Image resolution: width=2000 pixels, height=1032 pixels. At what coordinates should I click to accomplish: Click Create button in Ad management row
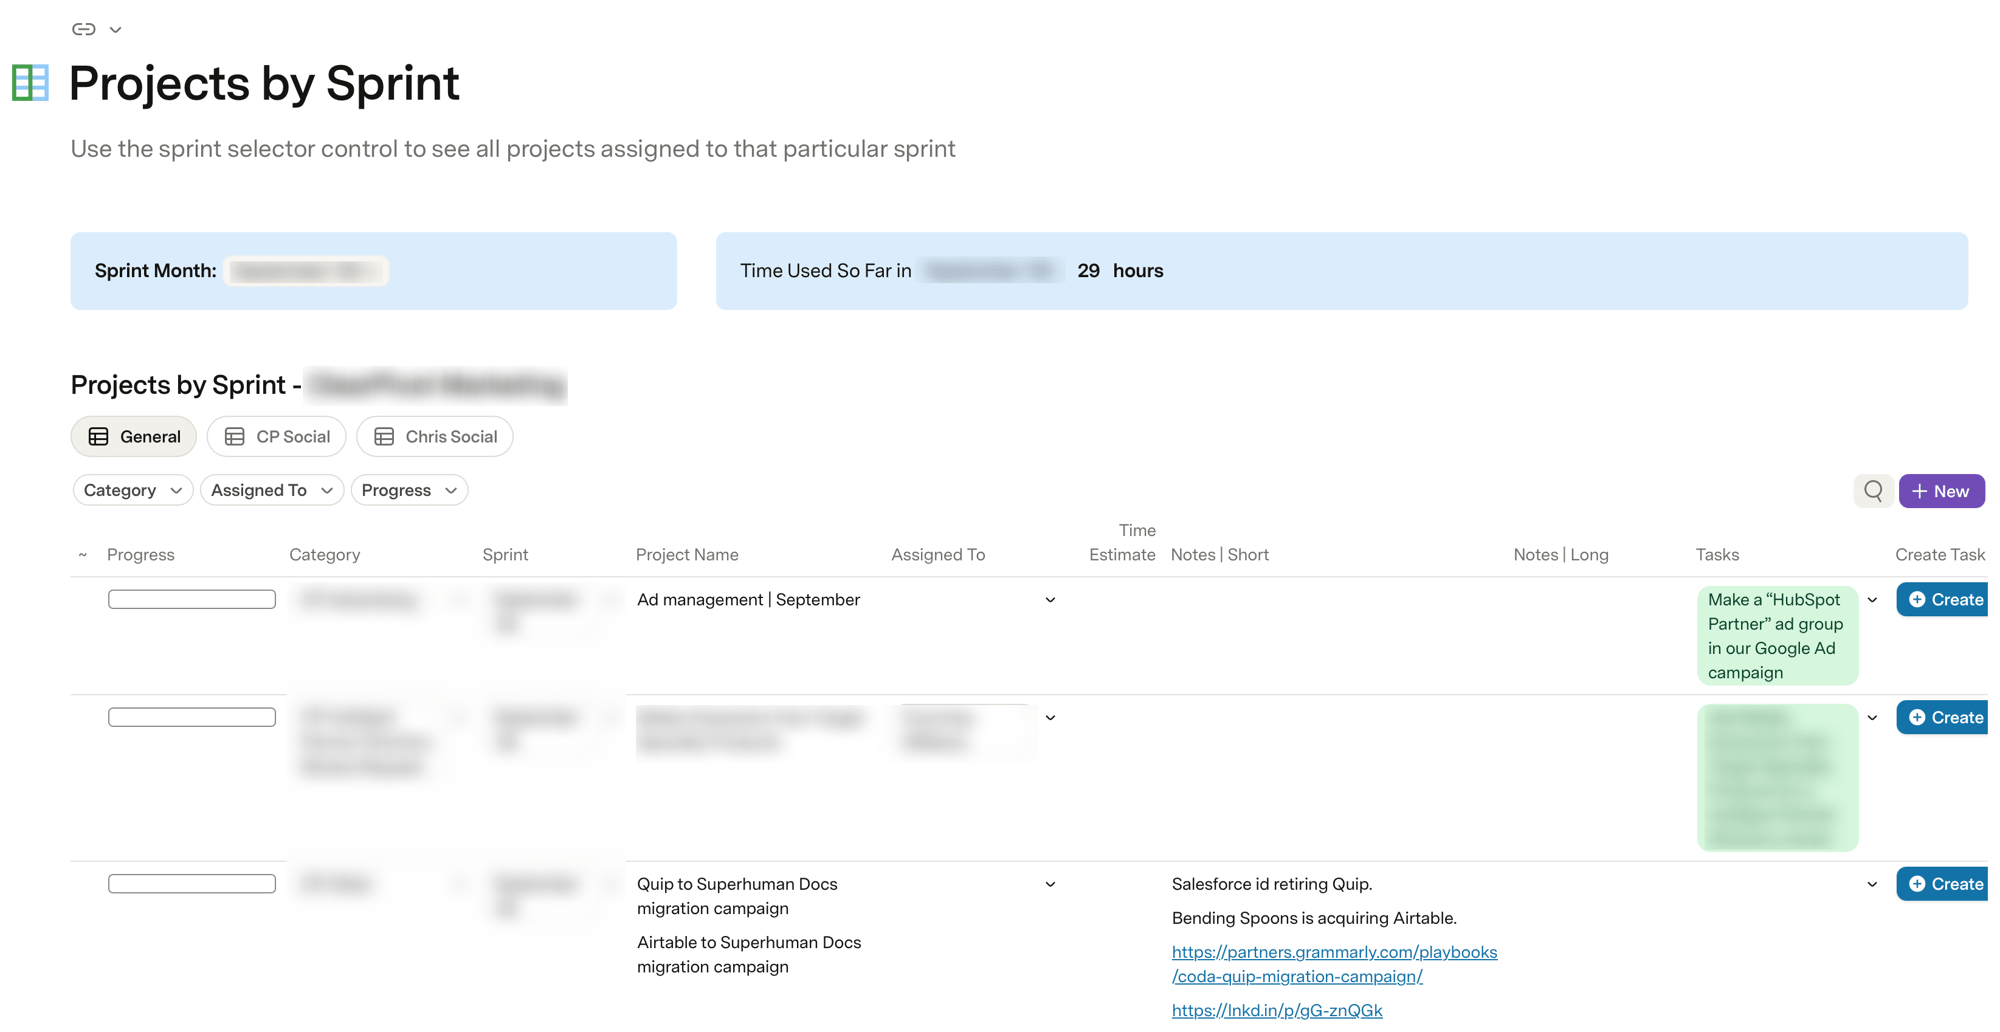pos(1942,600)
